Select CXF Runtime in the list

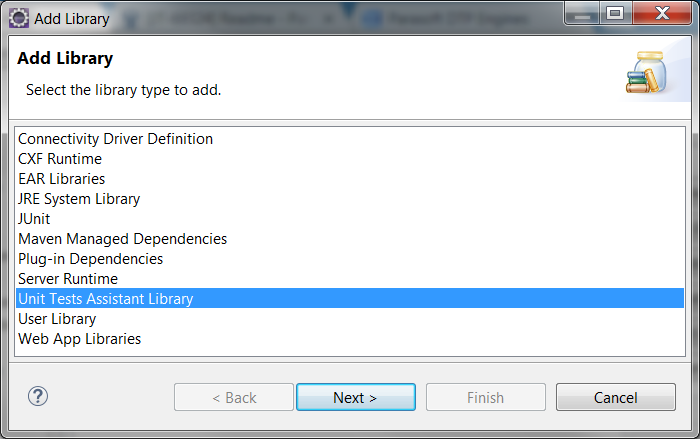point(350,159)
